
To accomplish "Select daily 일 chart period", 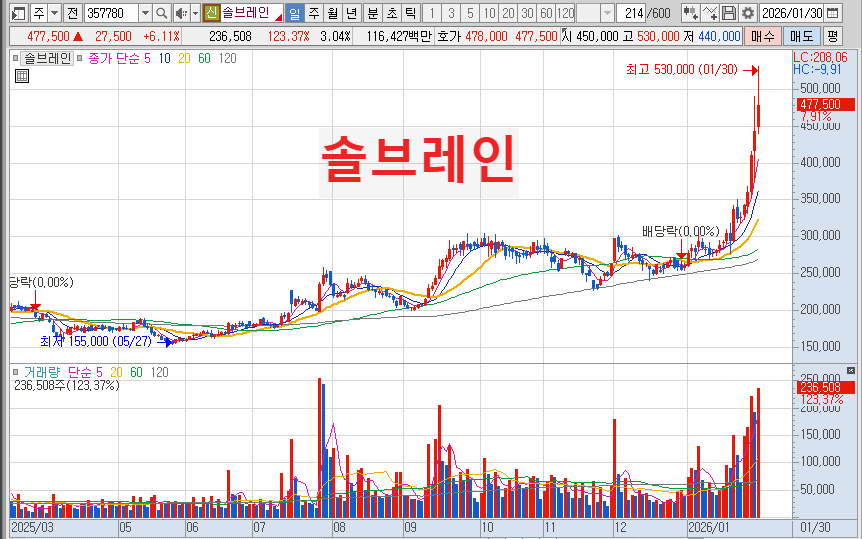I will pyautogui.click(x=295, y=13).
